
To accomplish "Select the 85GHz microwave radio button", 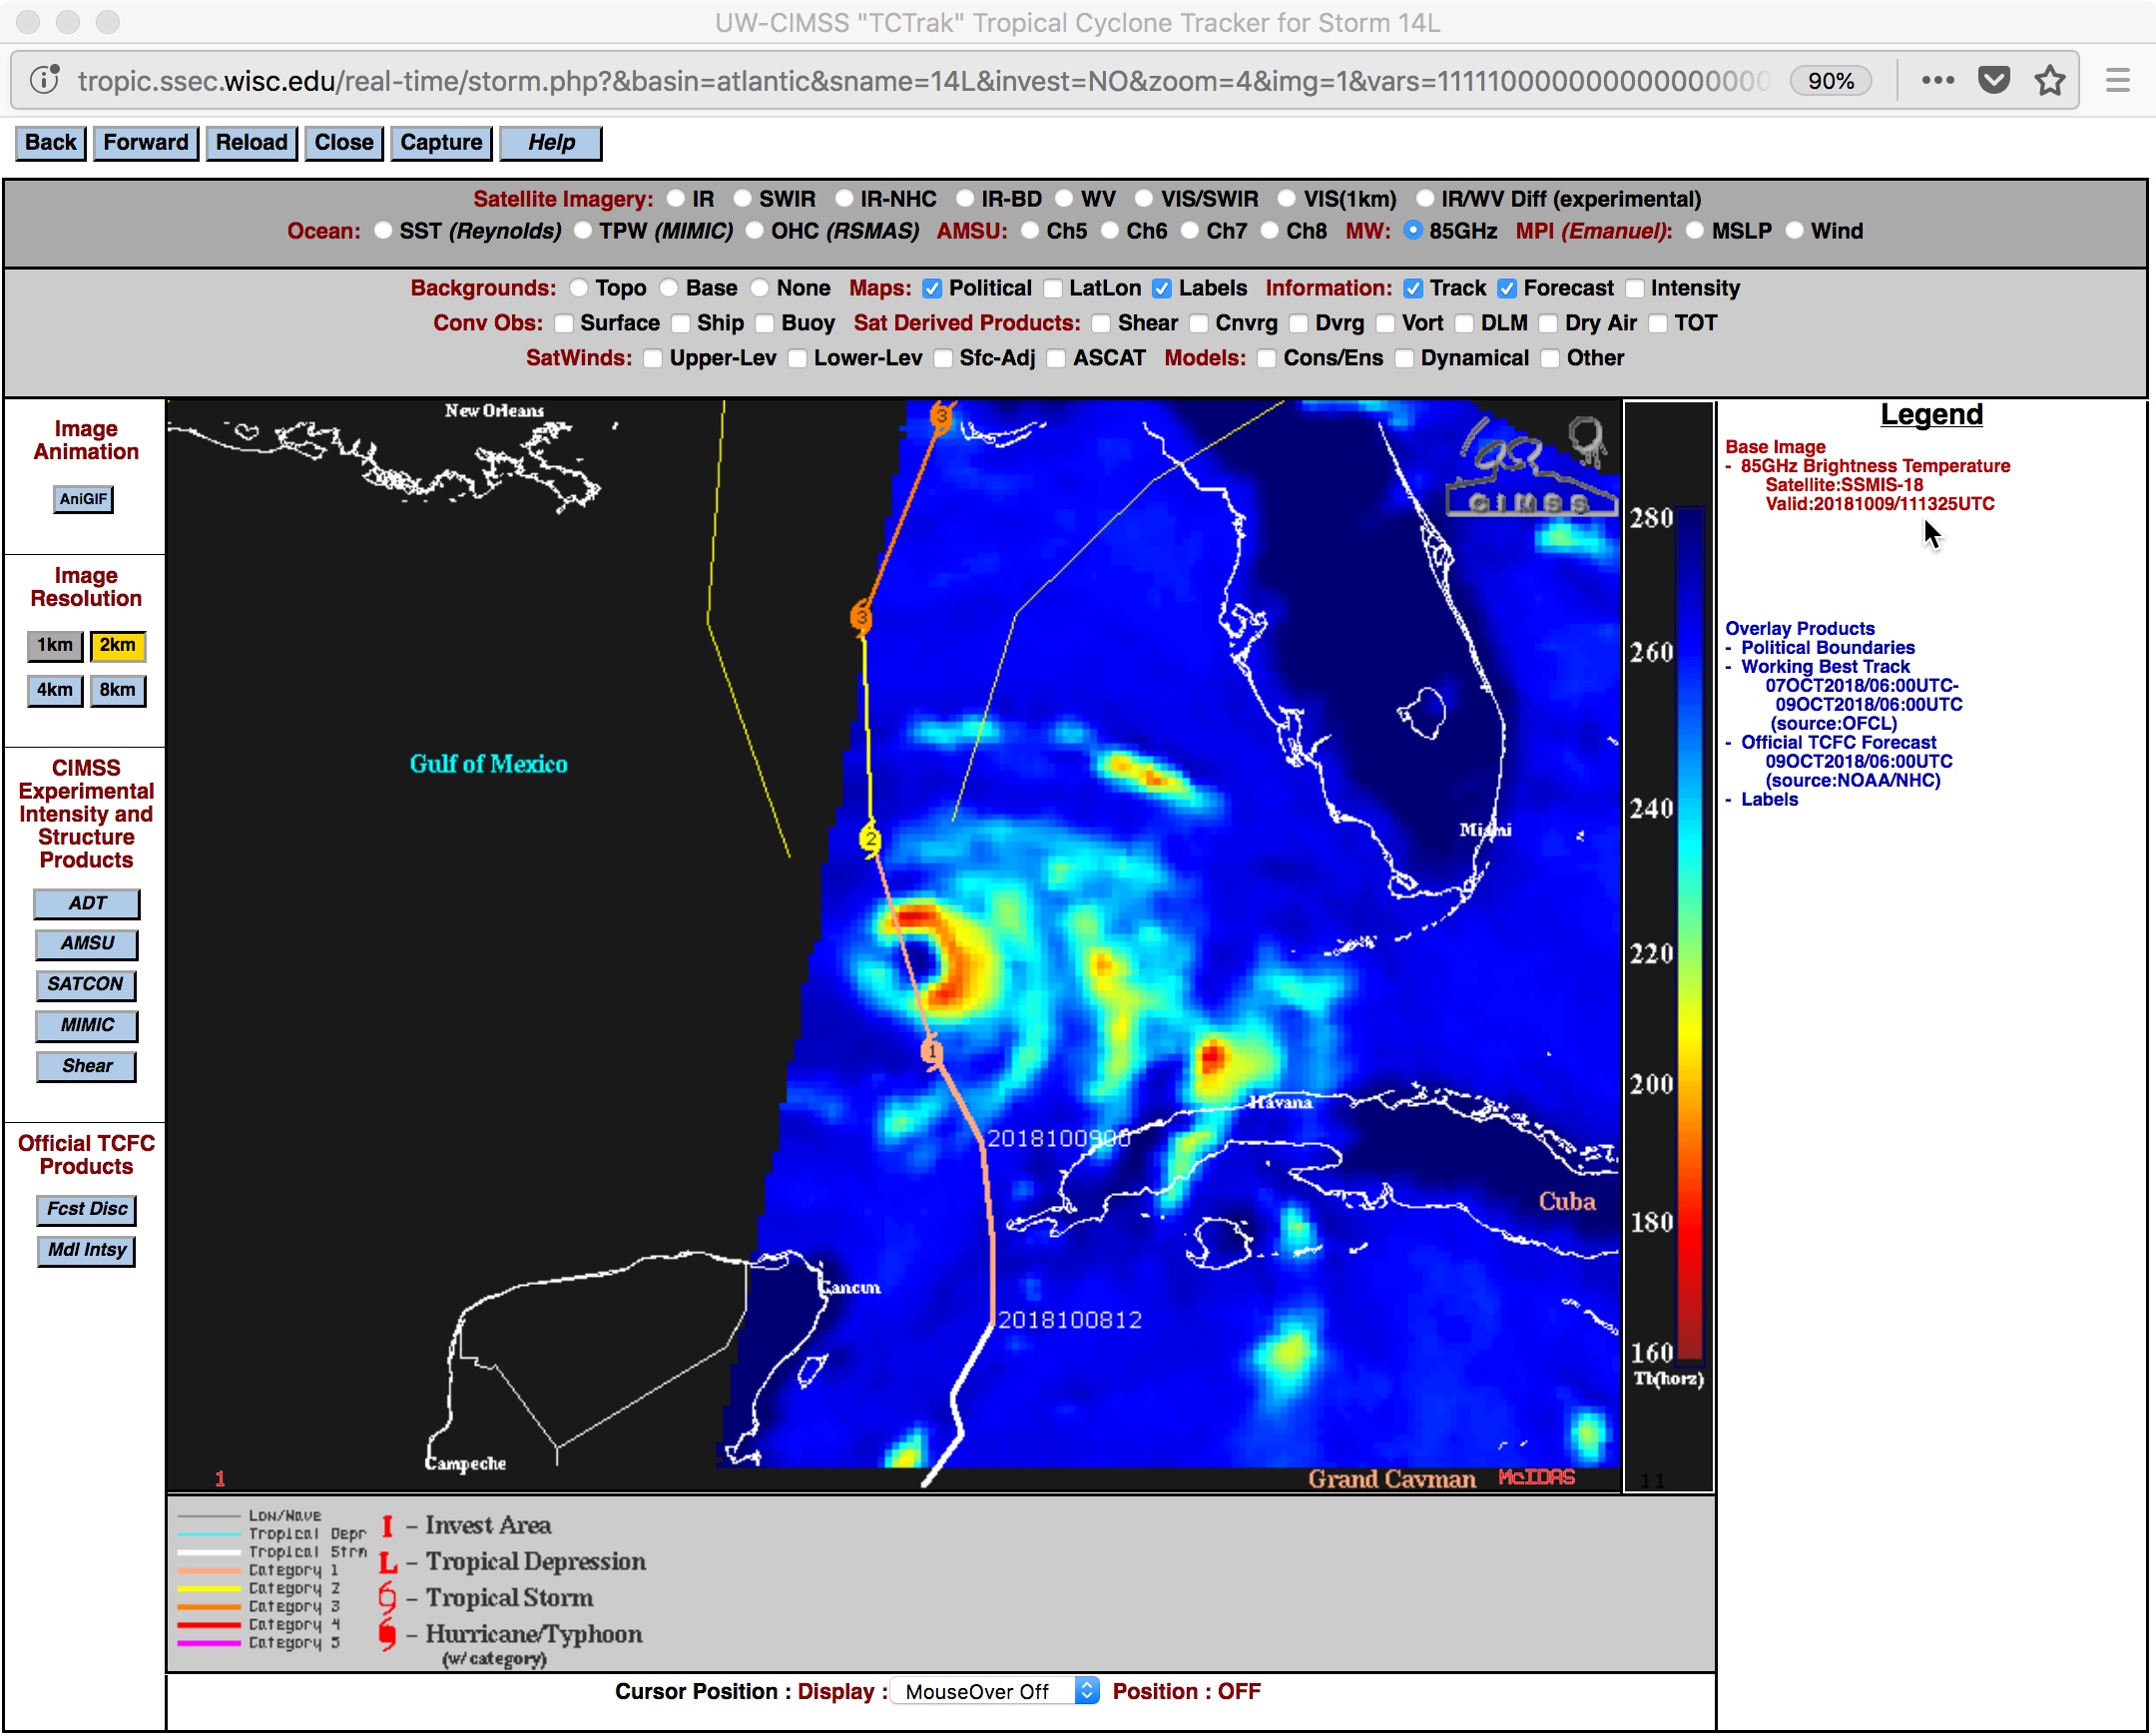I will point(1413,231).
